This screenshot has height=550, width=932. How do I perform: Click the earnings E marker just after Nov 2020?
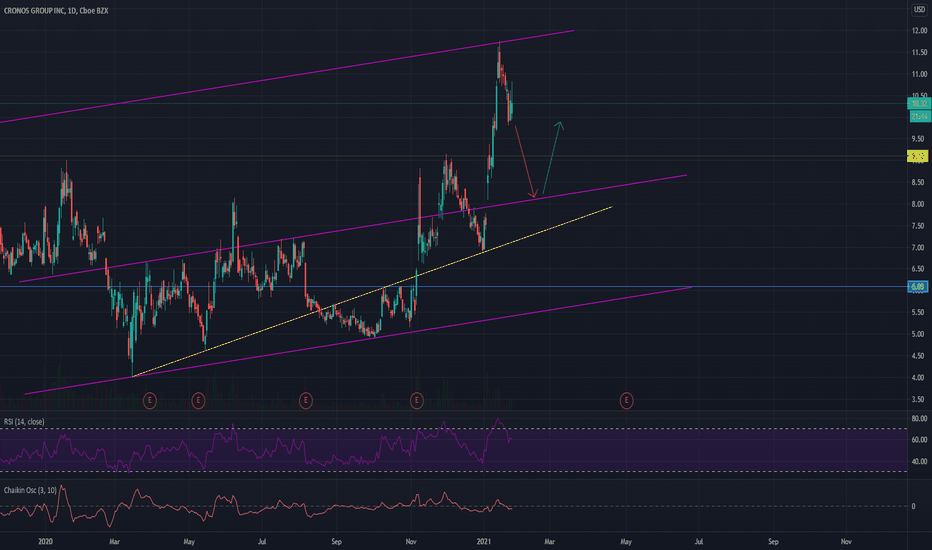[417, 401]
